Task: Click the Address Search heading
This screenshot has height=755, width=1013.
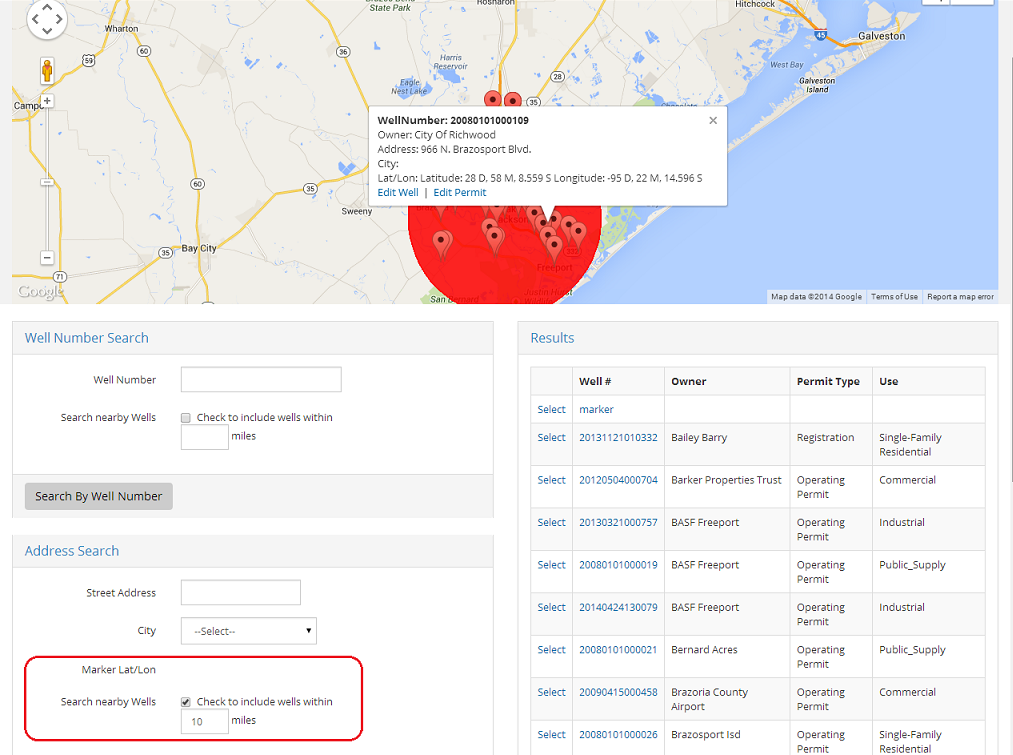Action: (x=72, y=551)
